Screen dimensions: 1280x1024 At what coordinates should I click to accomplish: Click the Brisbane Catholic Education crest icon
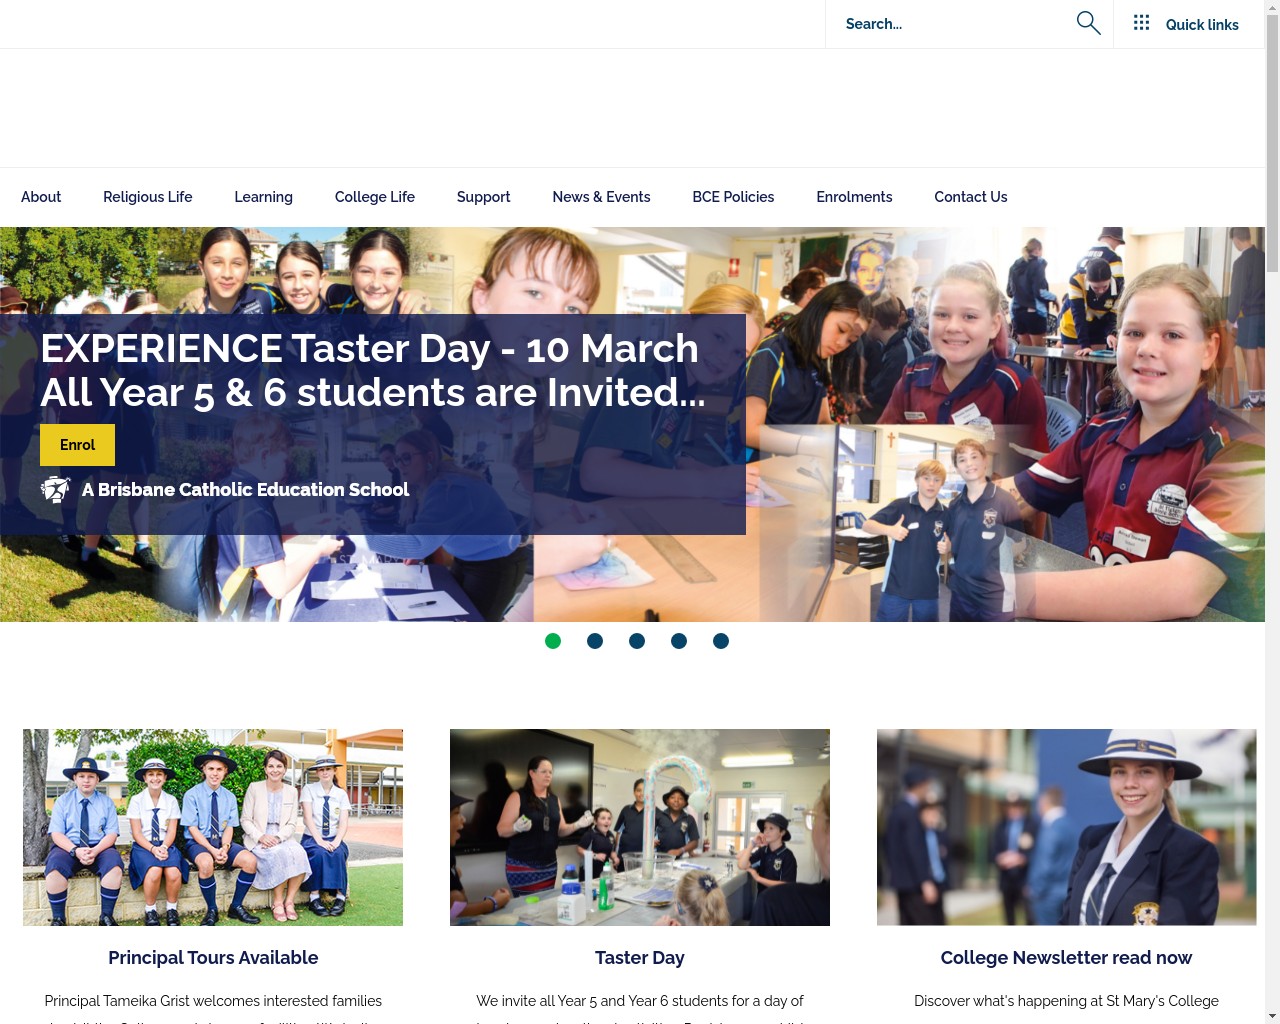(56, 490)
